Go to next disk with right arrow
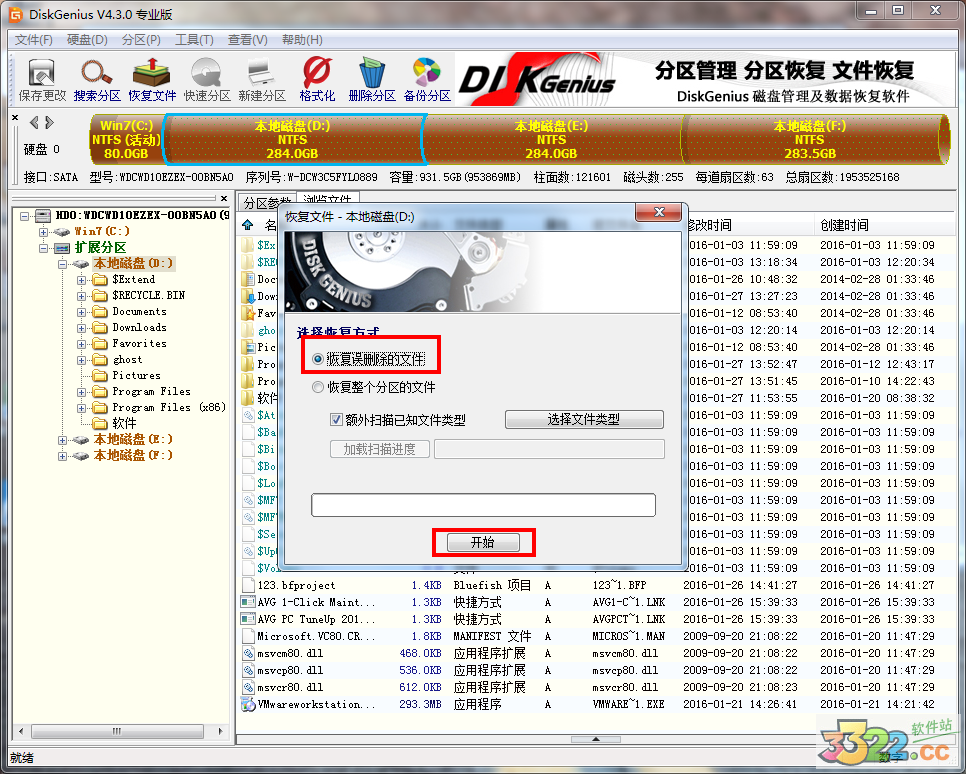Screen dimensions: 966x774 pyautogui.click(x=49, y=123)
